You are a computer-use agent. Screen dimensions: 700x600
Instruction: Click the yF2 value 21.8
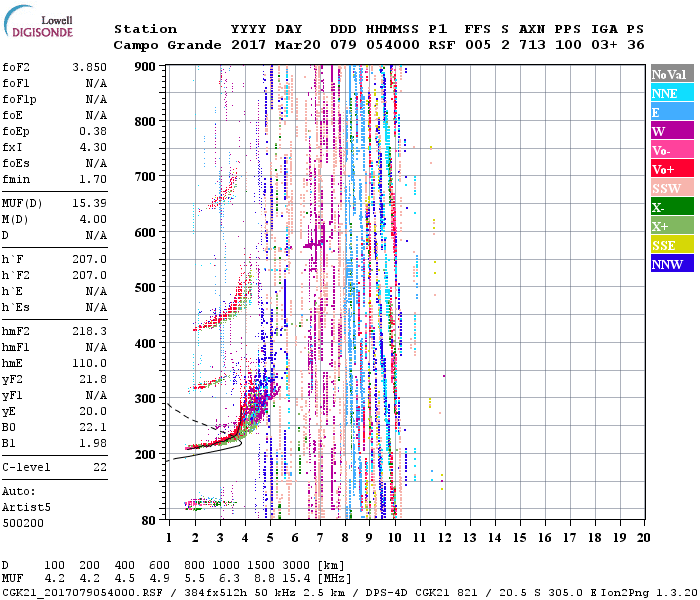click(x=93, y=379)
